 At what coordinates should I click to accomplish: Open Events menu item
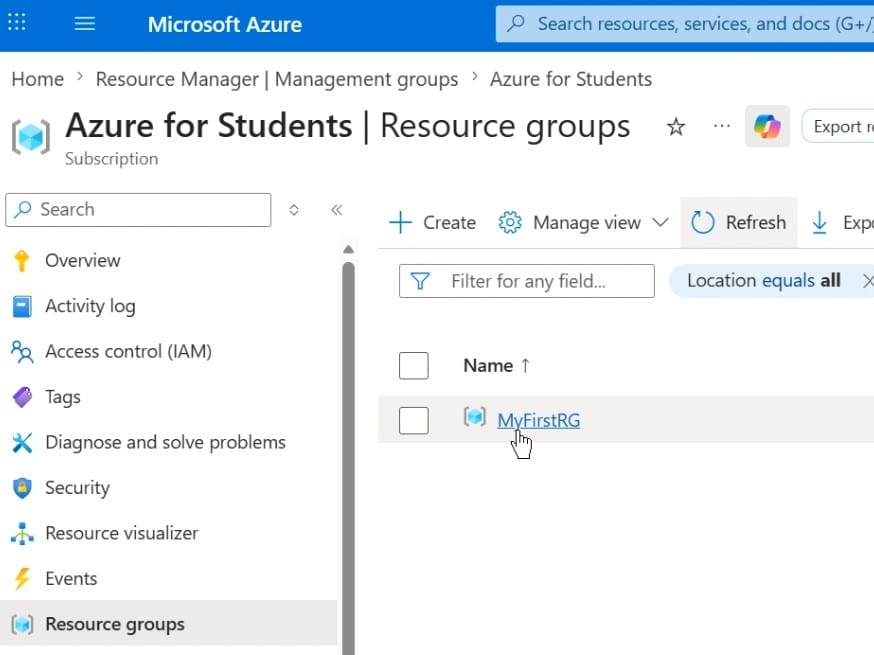tap(71, 579)
